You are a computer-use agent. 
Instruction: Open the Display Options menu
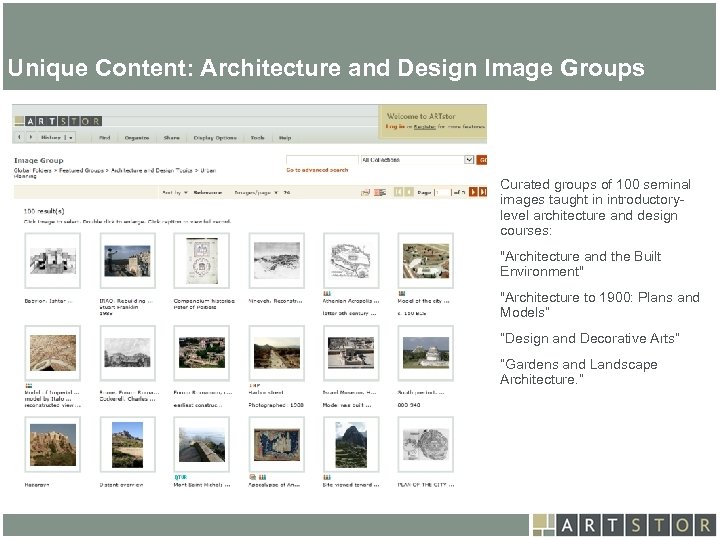[214, 137]
